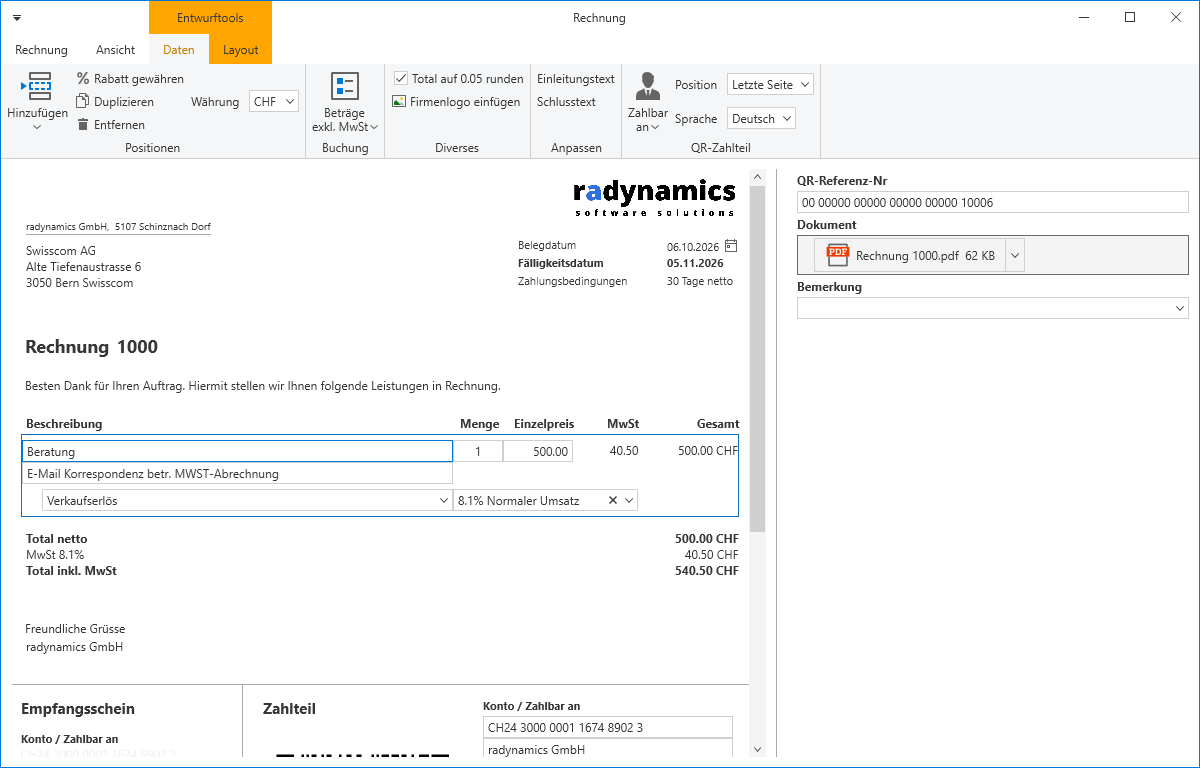
Task: Switch to the Layout tab
Action: tap(240, 50)
